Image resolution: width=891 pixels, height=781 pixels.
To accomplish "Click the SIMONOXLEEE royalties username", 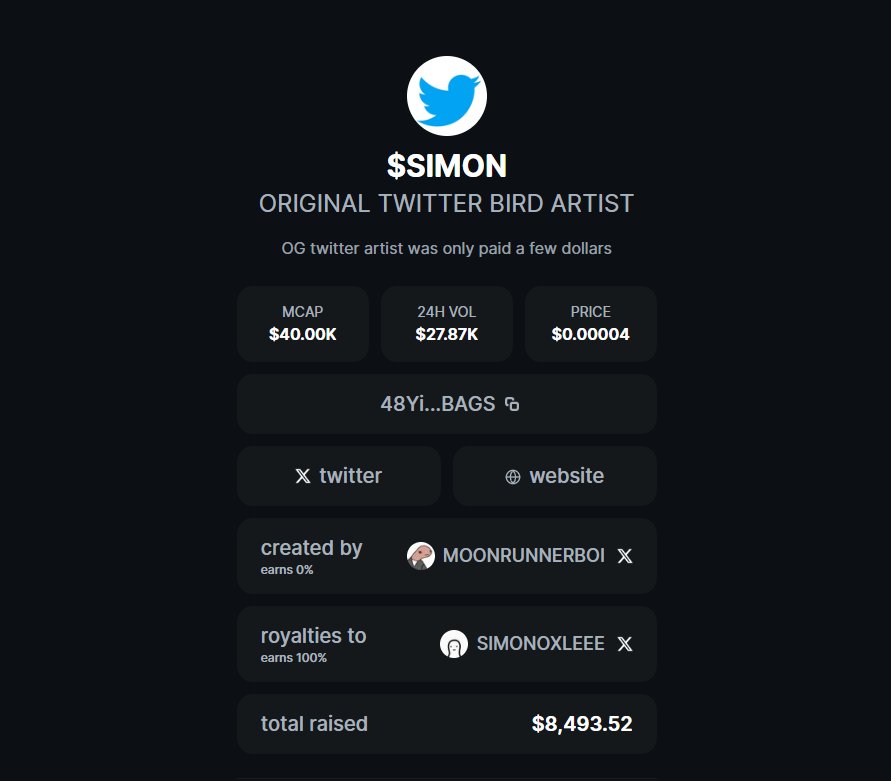I will (x=540, y=644).
